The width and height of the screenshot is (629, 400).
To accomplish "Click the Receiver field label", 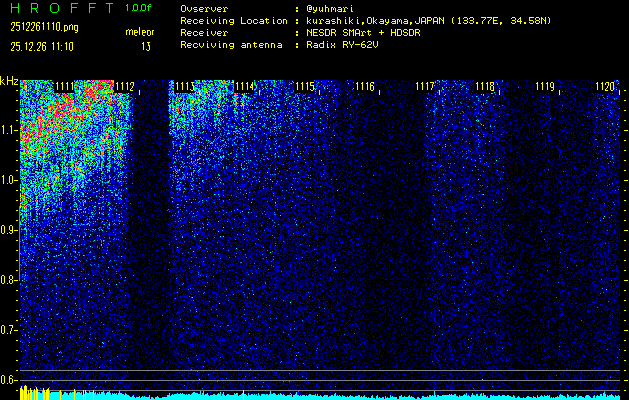I will pyautogui.click(x=204, y=33).
